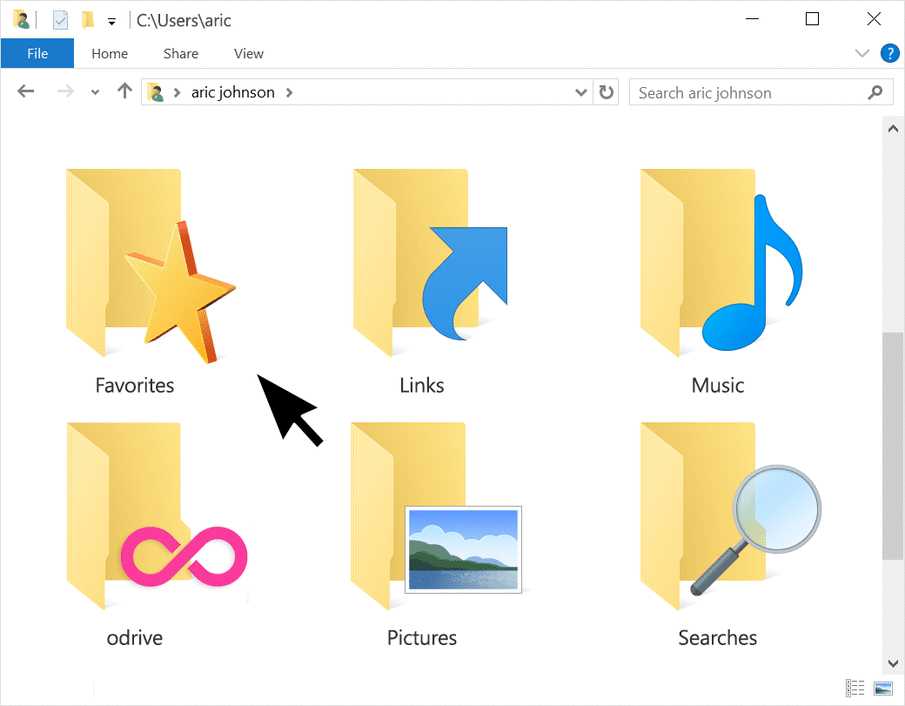
Task: Select the odrive folder label
Action: (134, 638)
